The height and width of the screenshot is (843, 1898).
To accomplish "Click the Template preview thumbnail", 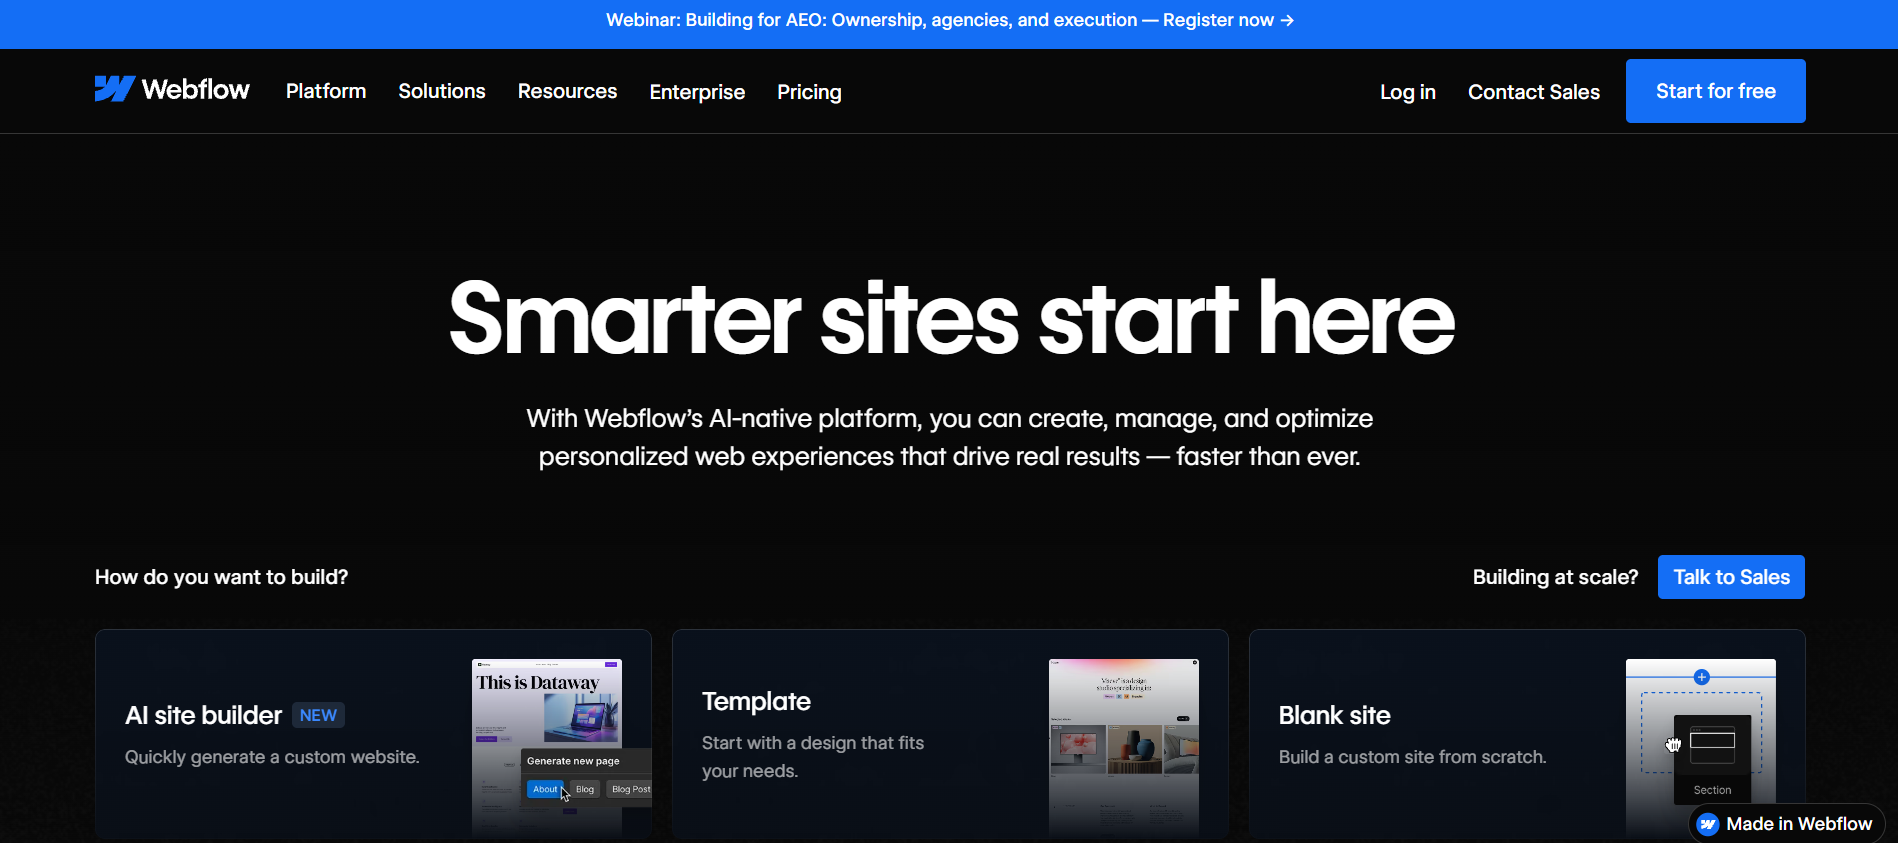I will 1123,745.
